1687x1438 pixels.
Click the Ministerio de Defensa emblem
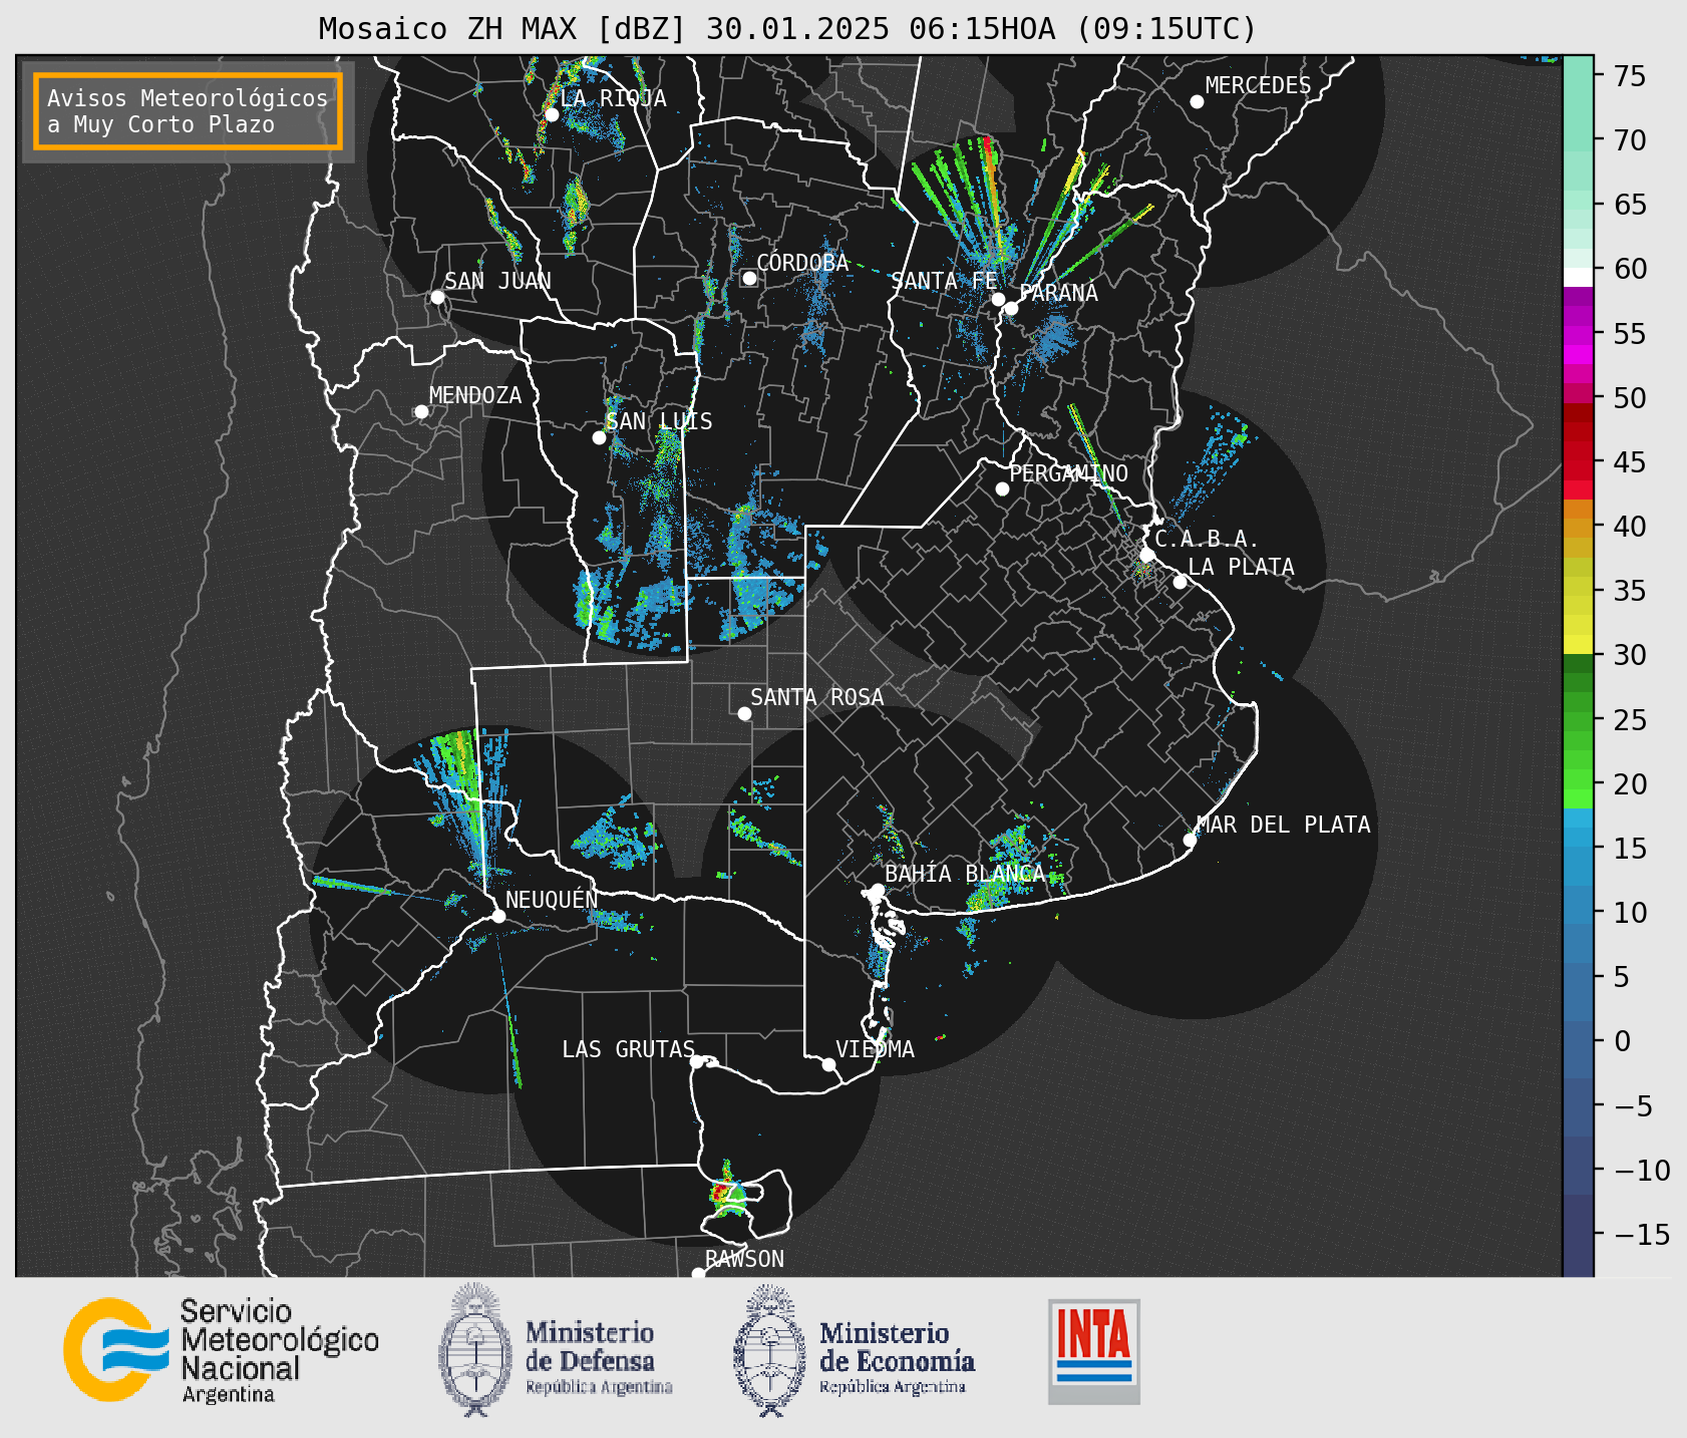click(x=475, y=1350)
